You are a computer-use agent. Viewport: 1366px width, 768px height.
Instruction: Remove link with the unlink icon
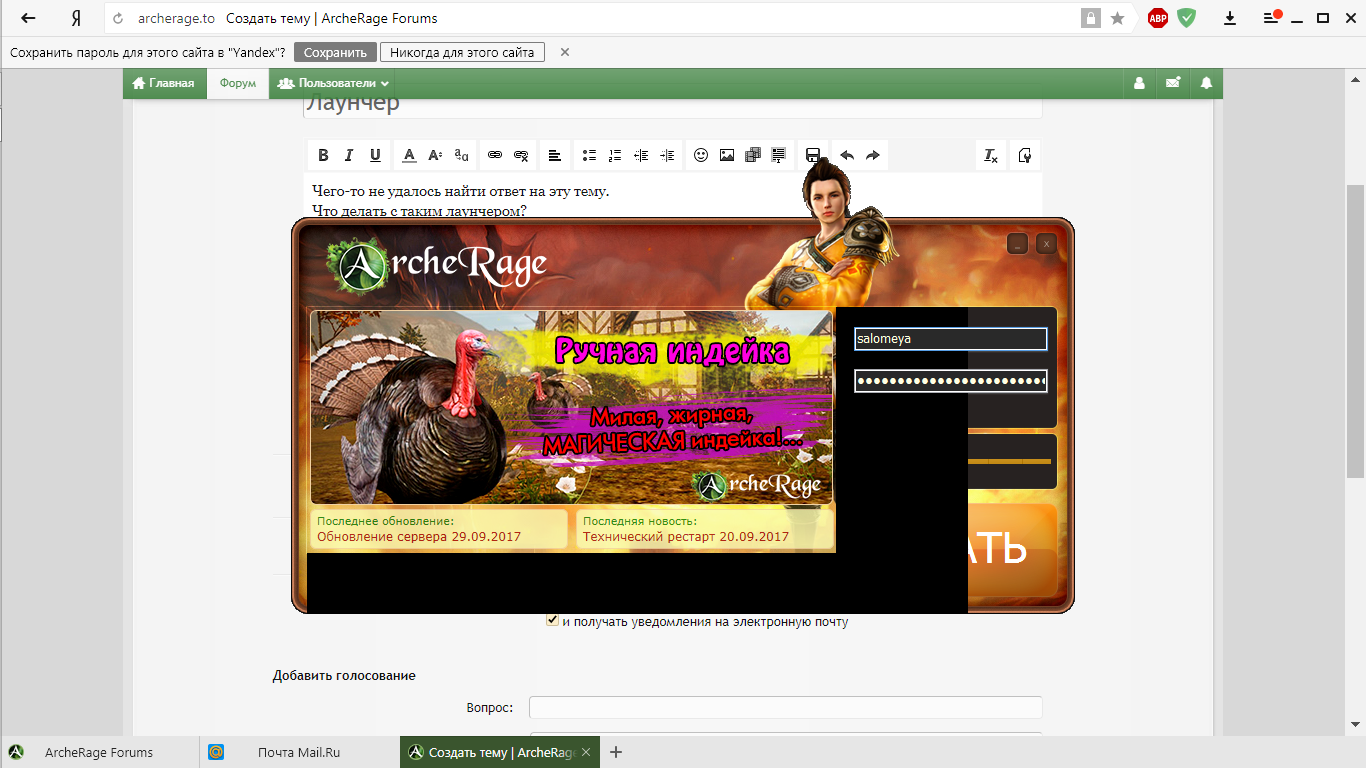point(521,155)
